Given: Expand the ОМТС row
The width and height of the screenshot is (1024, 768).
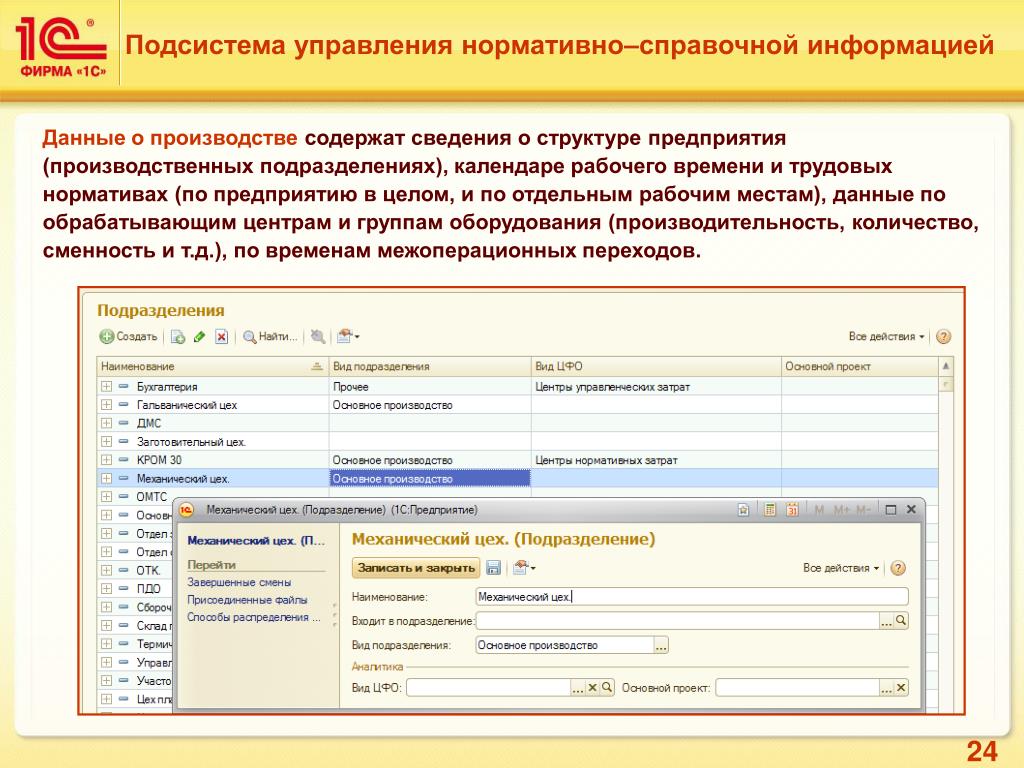Looking at the screenshot, I should point(106,497).
